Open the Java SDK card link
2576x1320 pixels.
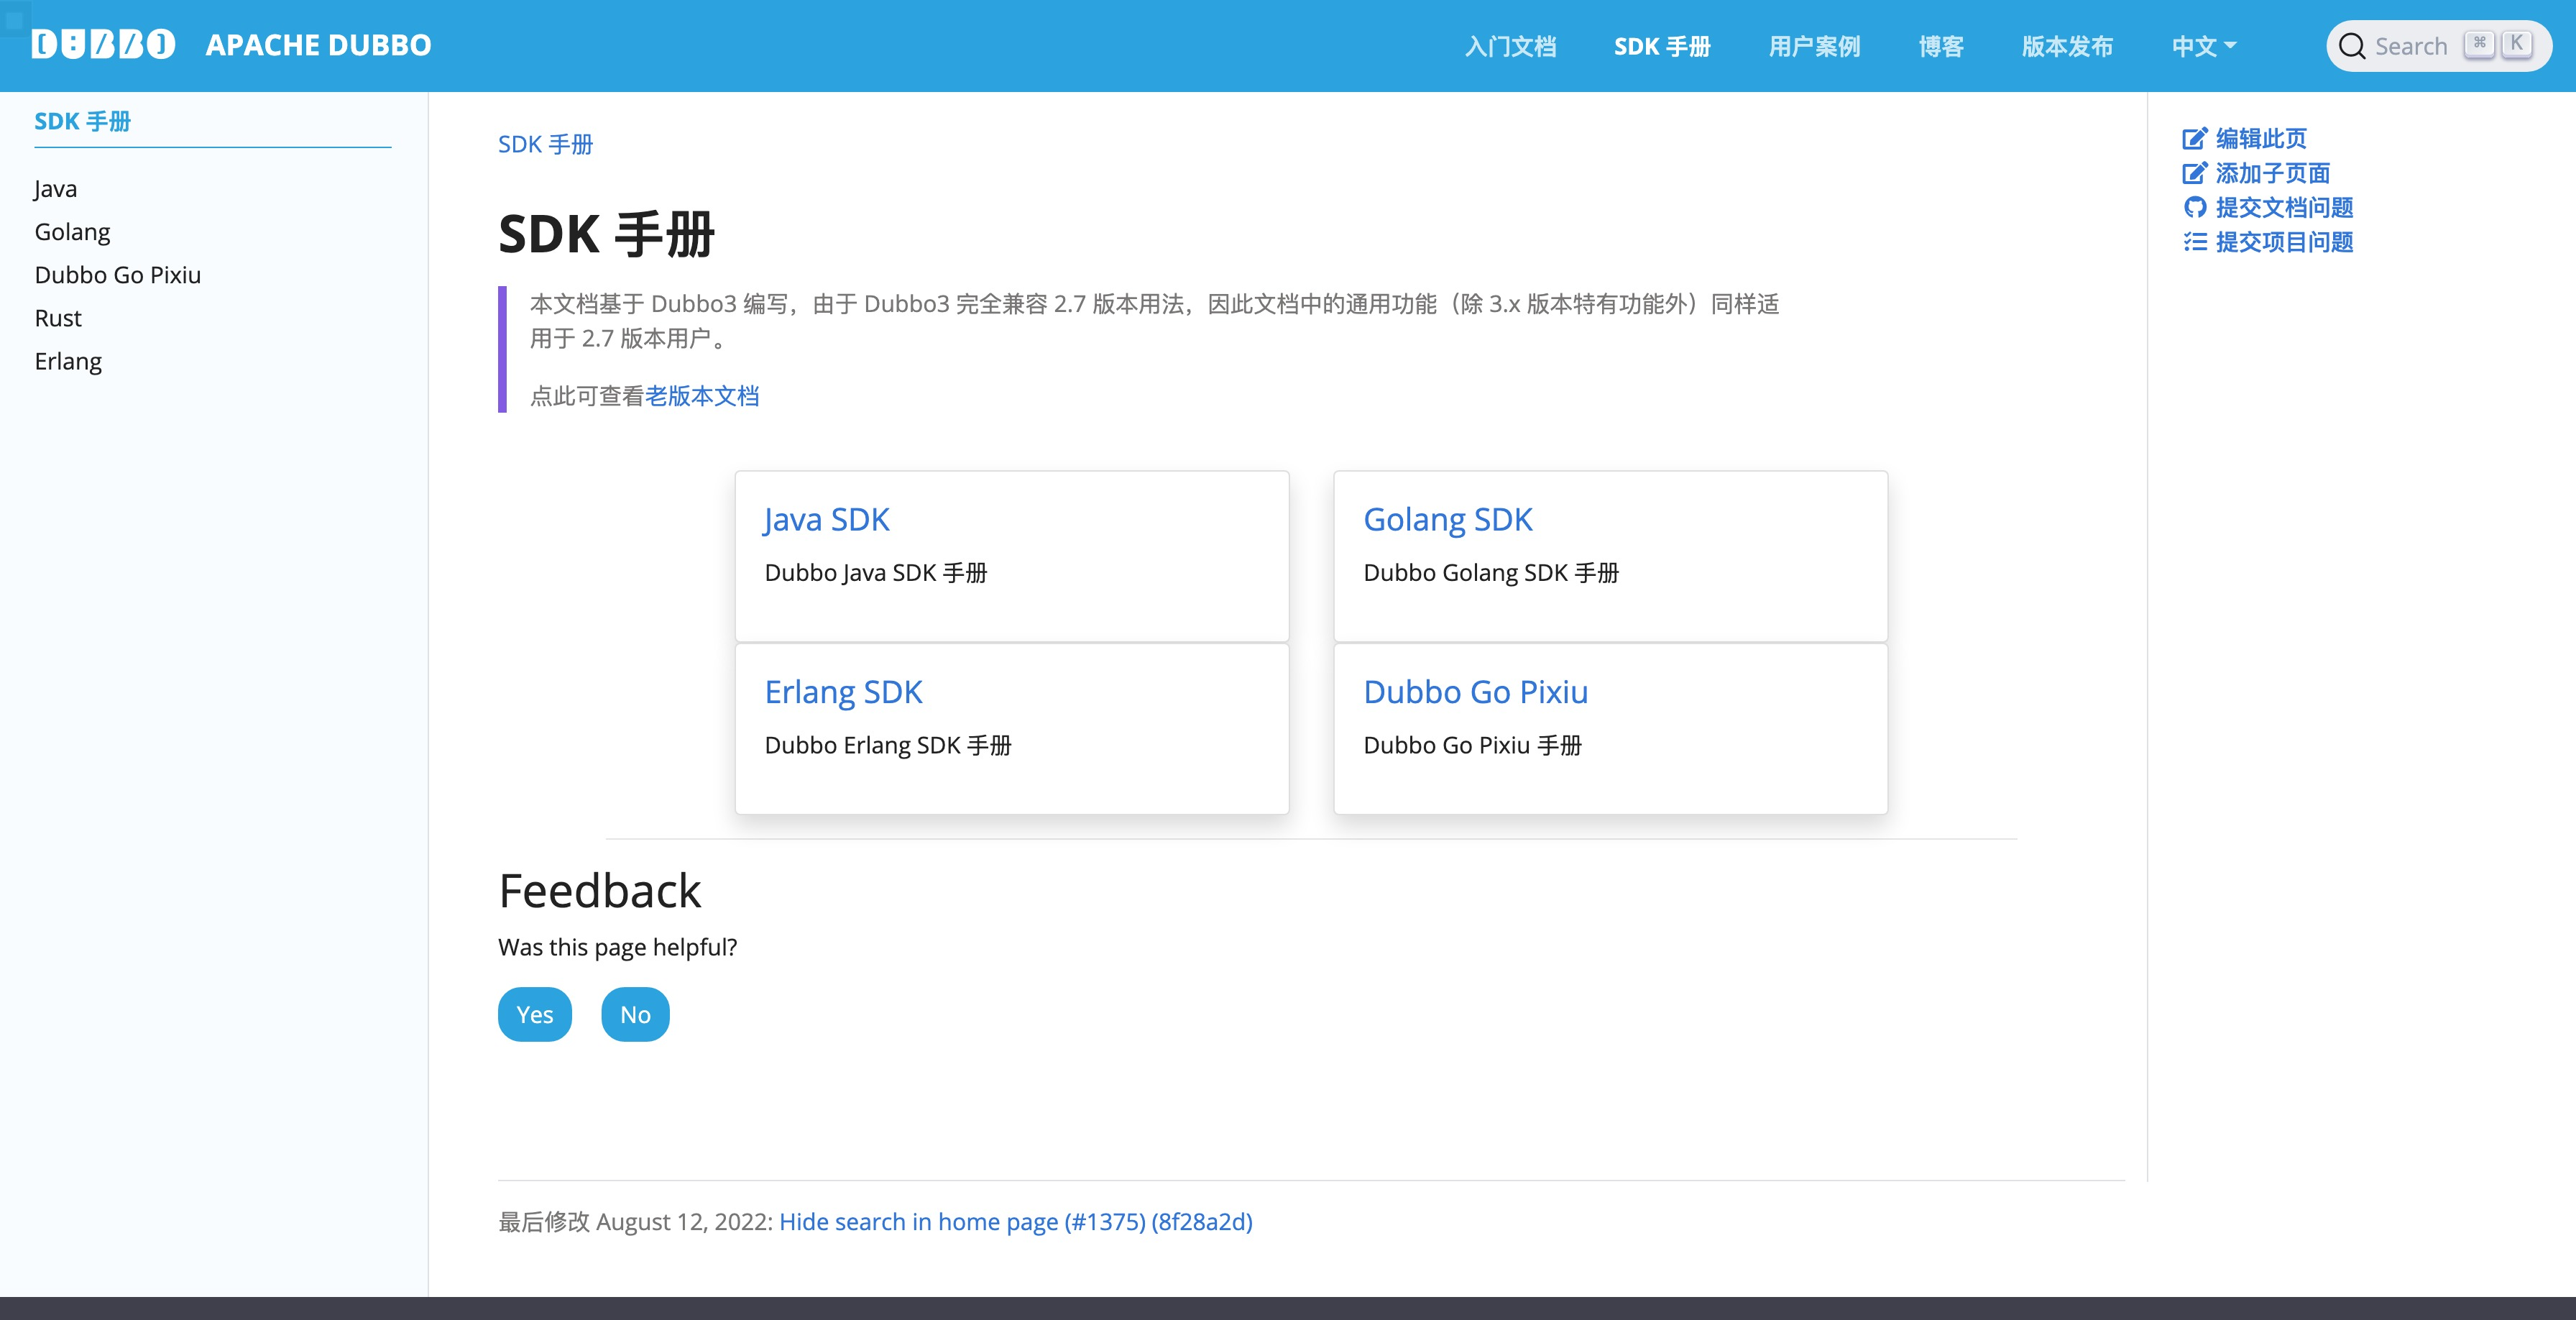[826, 520]
